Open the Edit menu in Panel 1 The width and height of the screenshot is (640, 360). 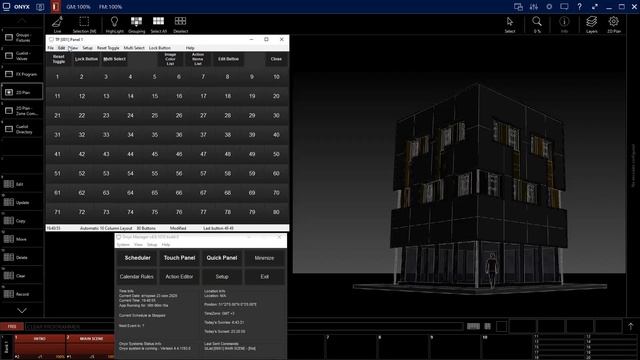click(62, 48)
